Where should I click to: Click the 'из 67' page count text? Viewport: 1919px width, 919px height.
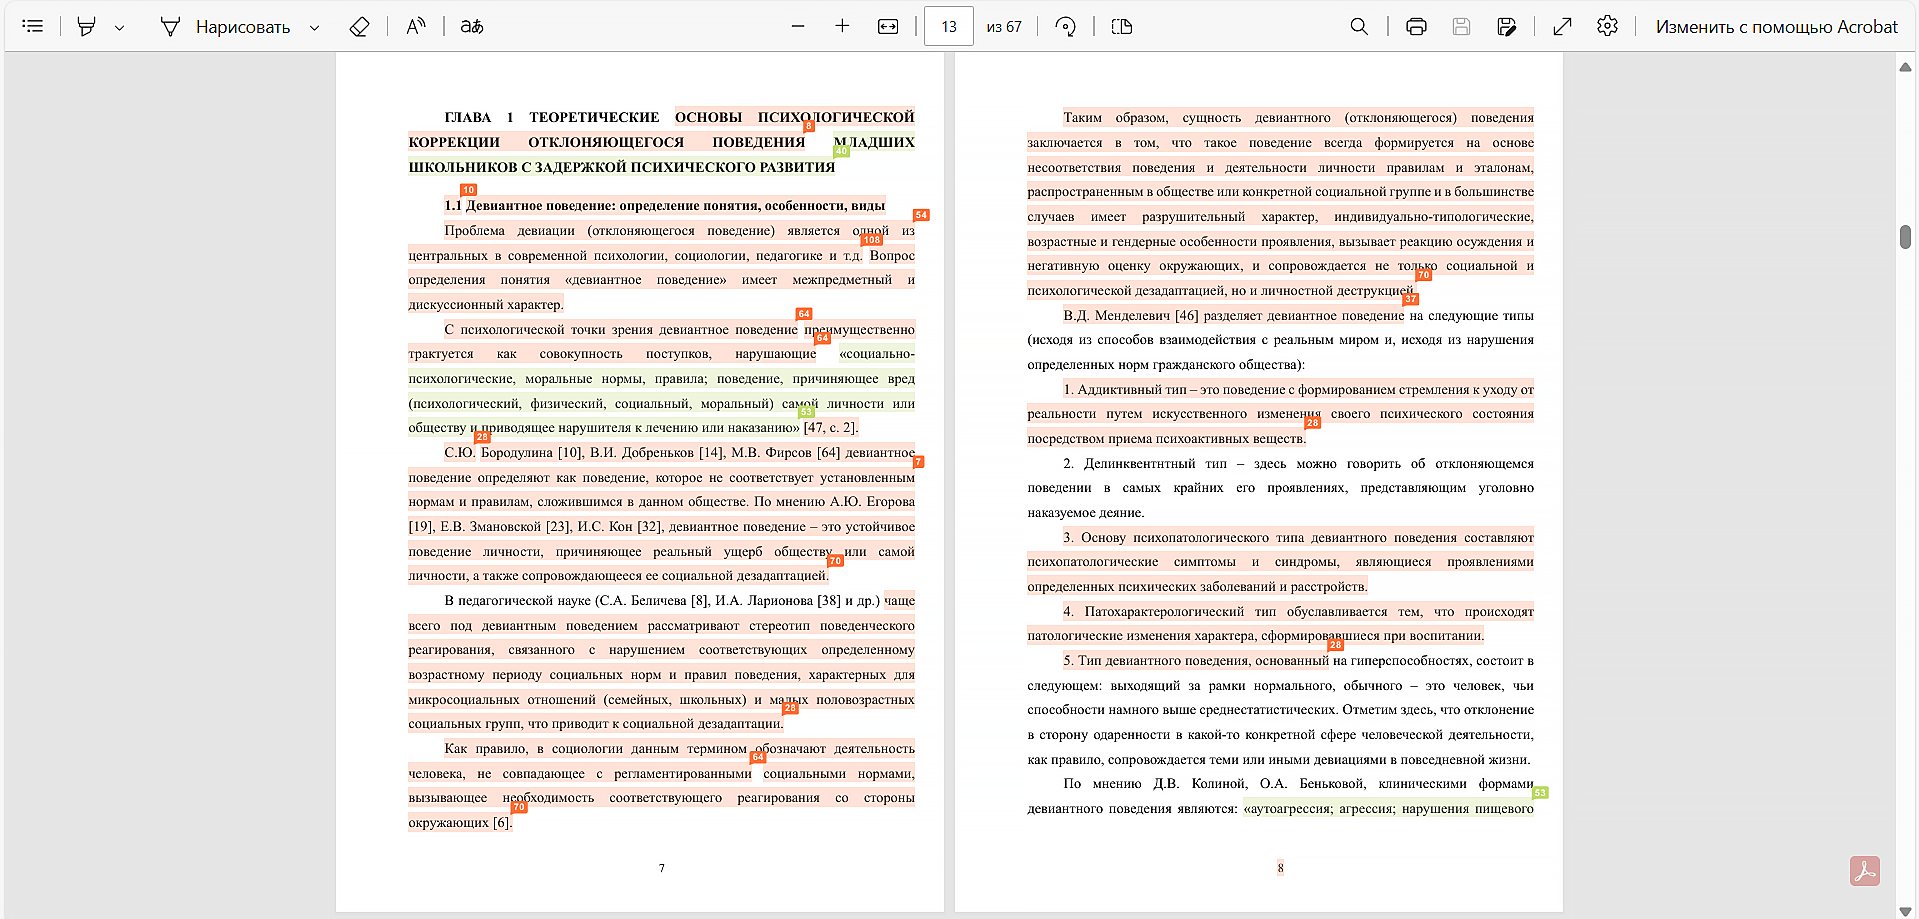[1004, 27]
